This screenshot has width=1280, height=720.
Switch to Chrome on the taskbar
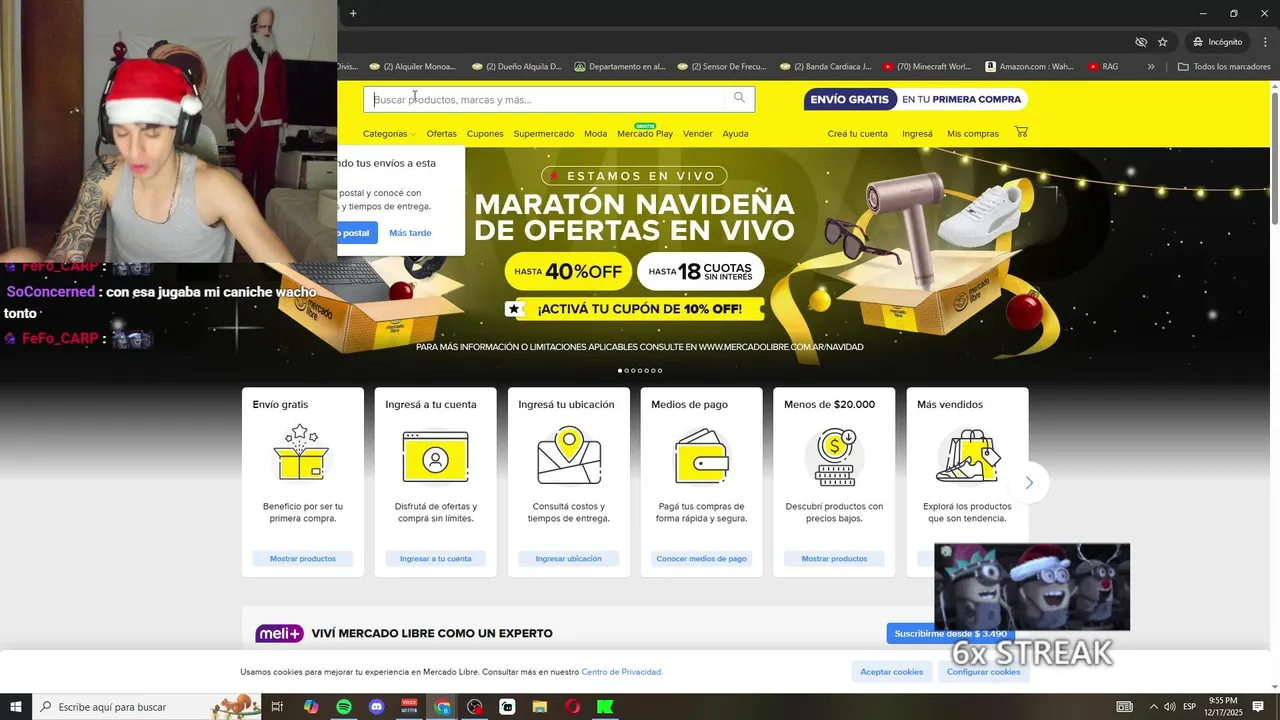pyautogui.click(x=442, y=707)
